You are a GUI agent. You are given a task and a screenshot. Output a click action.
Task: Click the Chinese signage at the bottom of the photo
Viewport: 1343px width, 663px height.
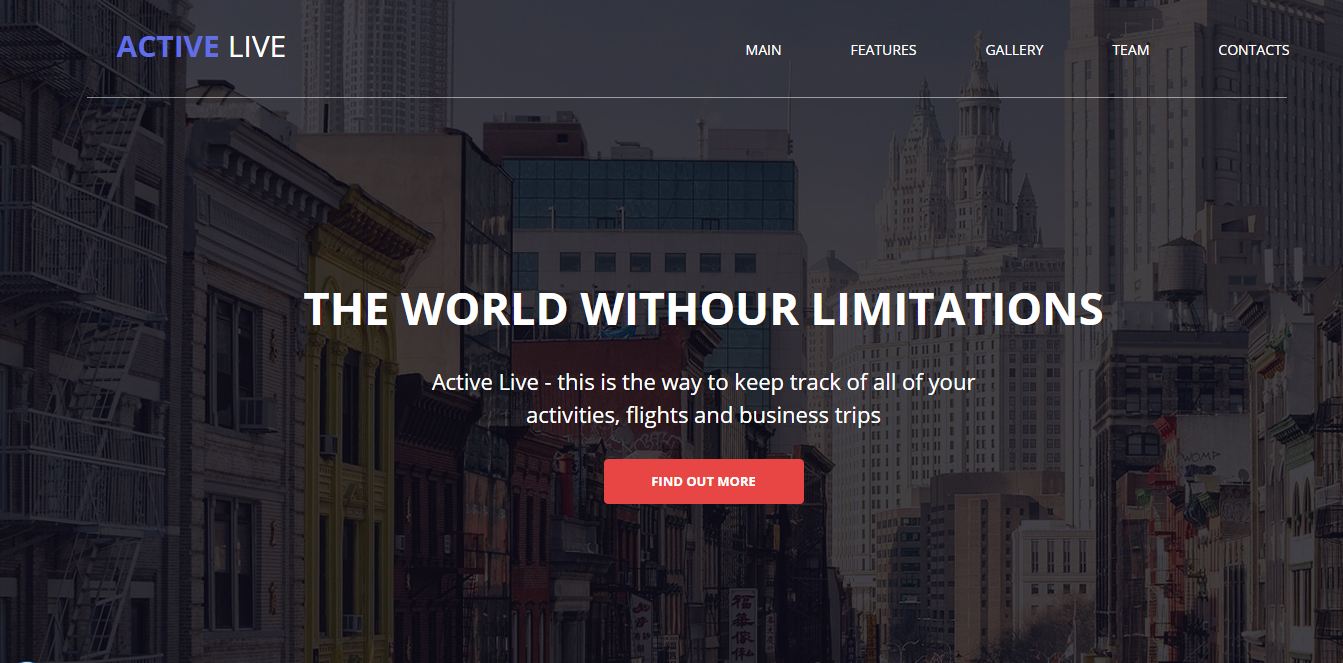click(742, 620)
